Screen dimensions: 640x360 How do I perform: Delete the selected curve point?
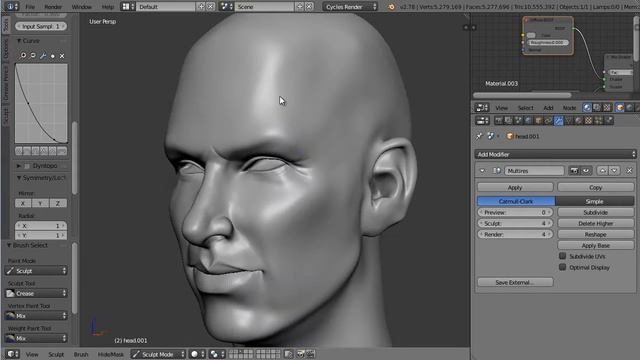click(x=62, y=56)
